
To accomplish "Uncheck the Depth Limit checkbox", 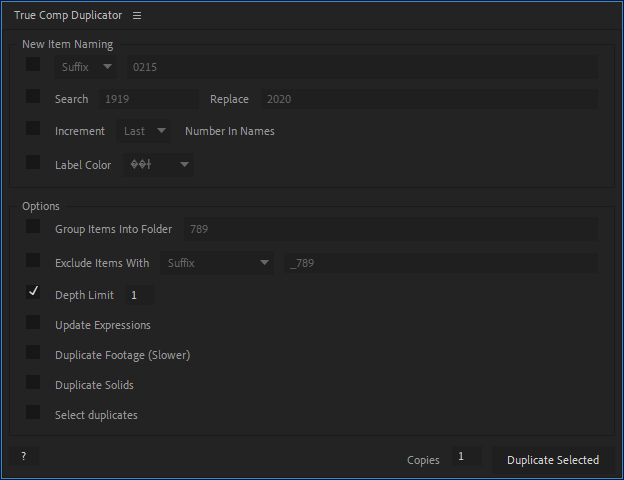I will (33, 292).
